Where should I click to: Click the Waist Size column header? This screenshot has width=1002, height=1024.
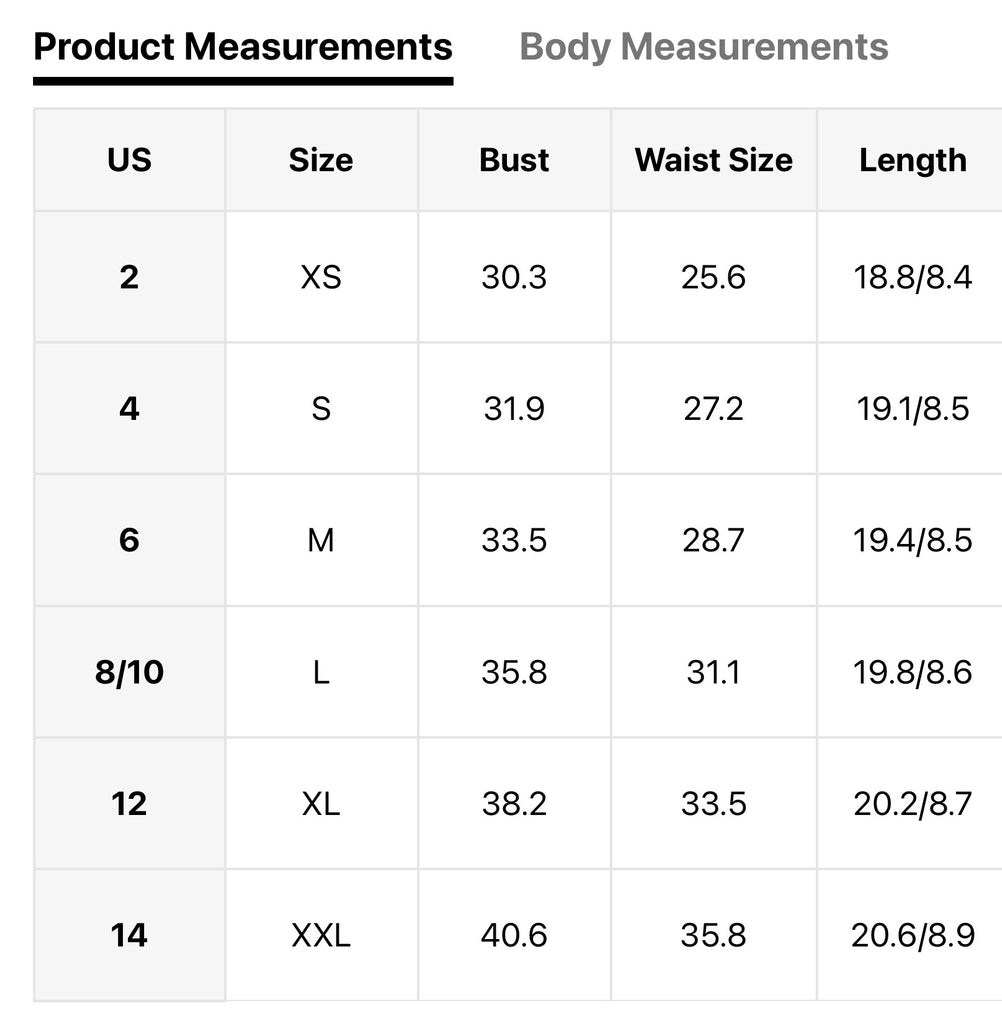pyautogui.click(x=713, y=160)
